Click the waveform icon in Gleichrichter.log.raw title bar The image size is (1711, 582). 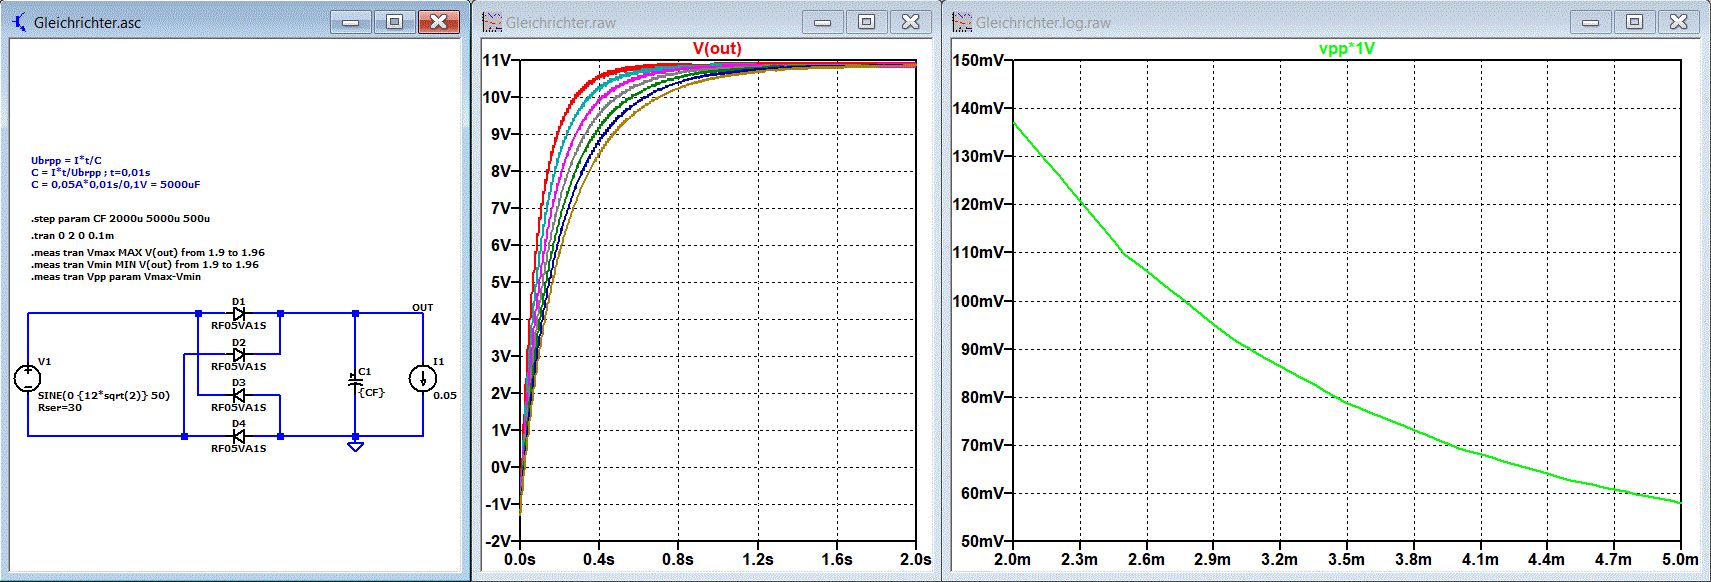pyautogui.click(x=962, y=21)
